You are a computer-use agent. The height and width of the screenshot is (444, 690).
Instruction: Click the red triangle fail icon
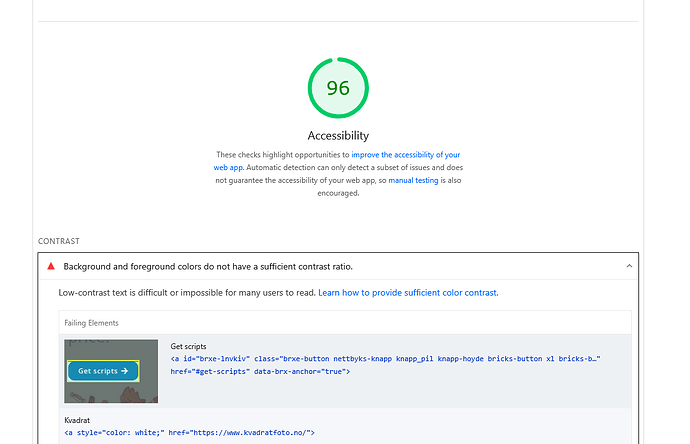coord(51,267)
